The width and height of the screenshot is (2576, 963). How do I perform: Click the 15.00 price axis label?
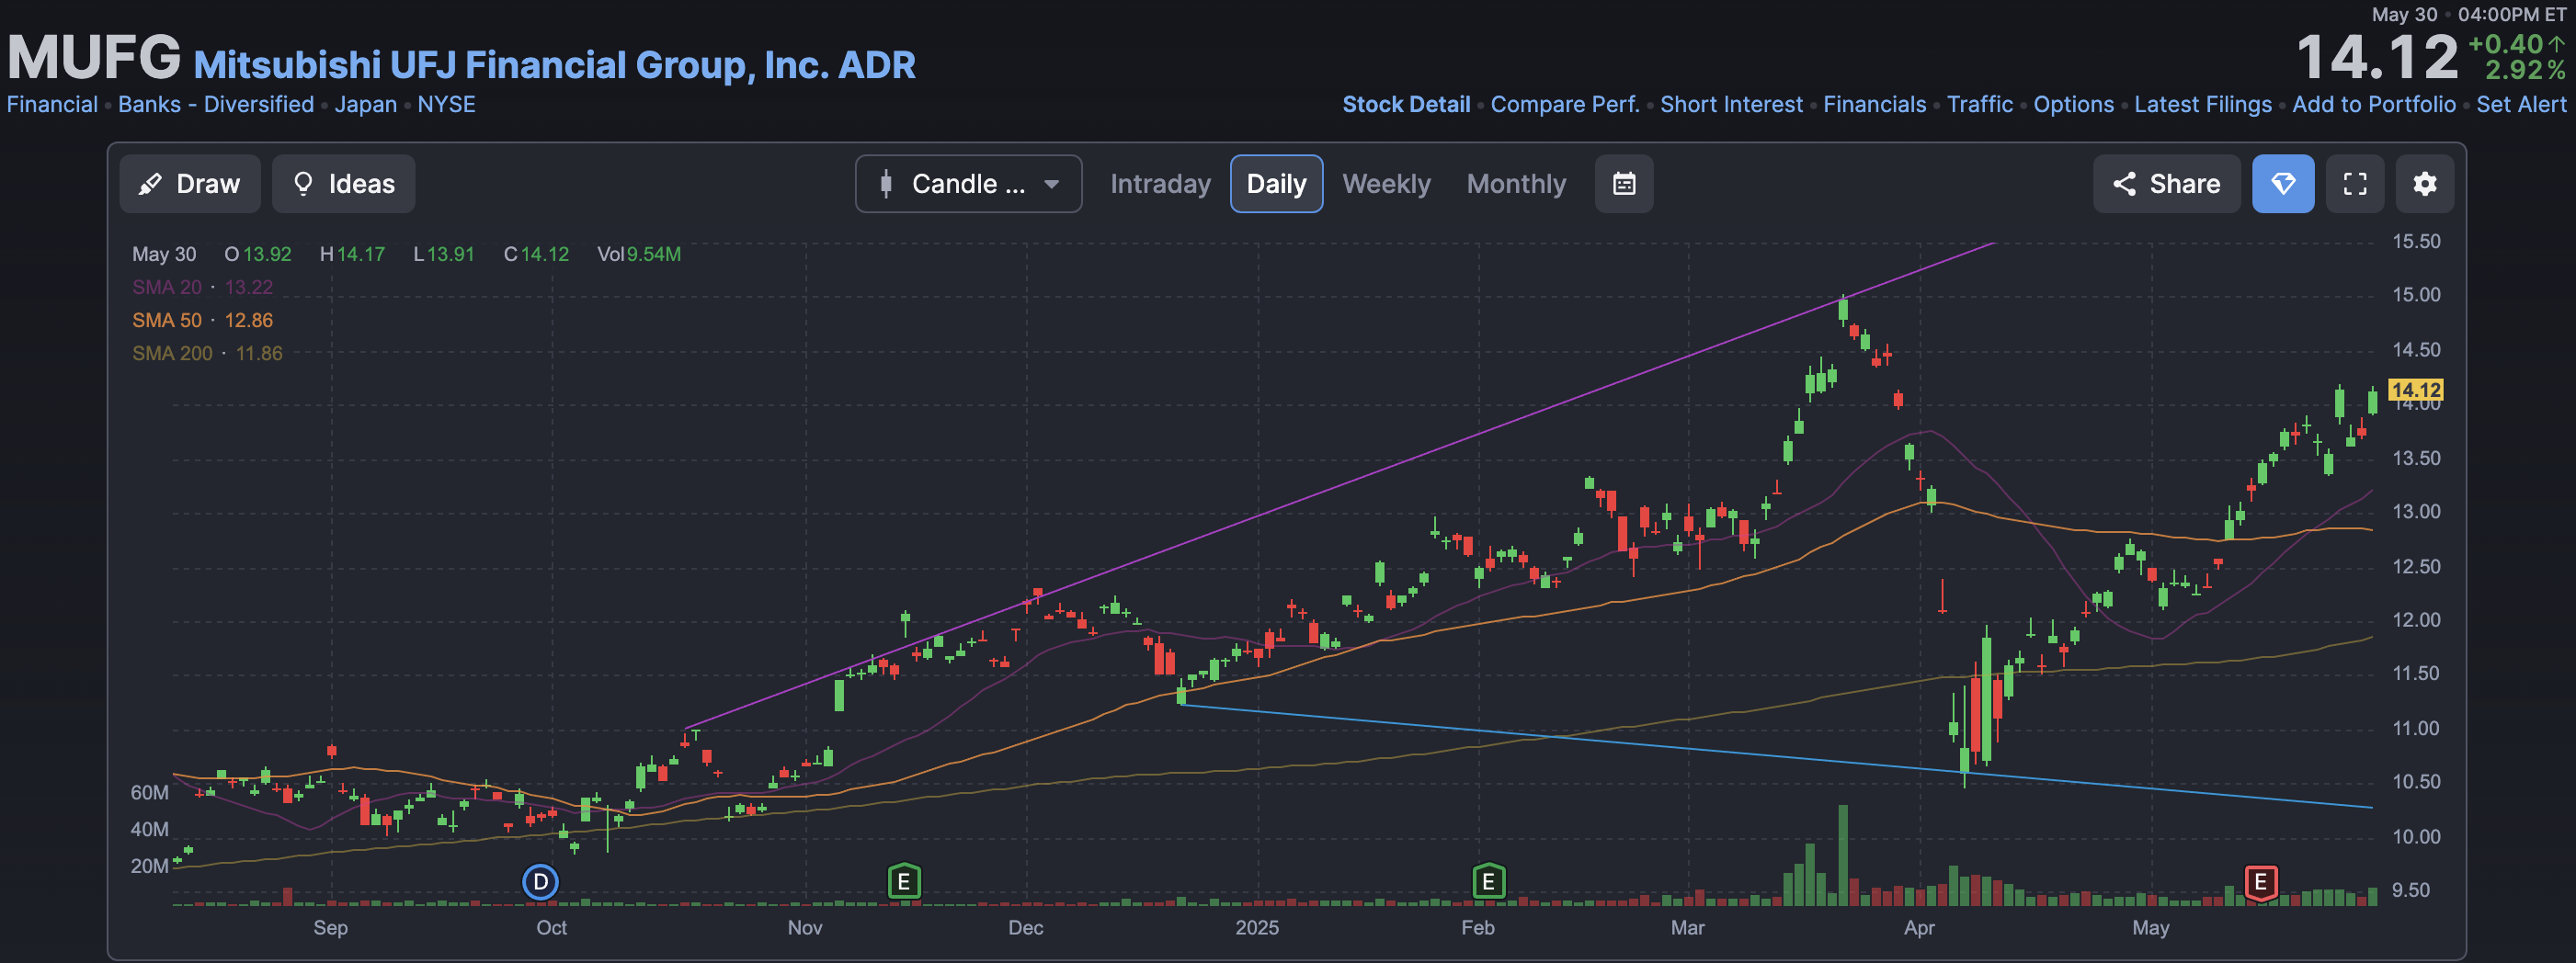tap(2415, 295)
